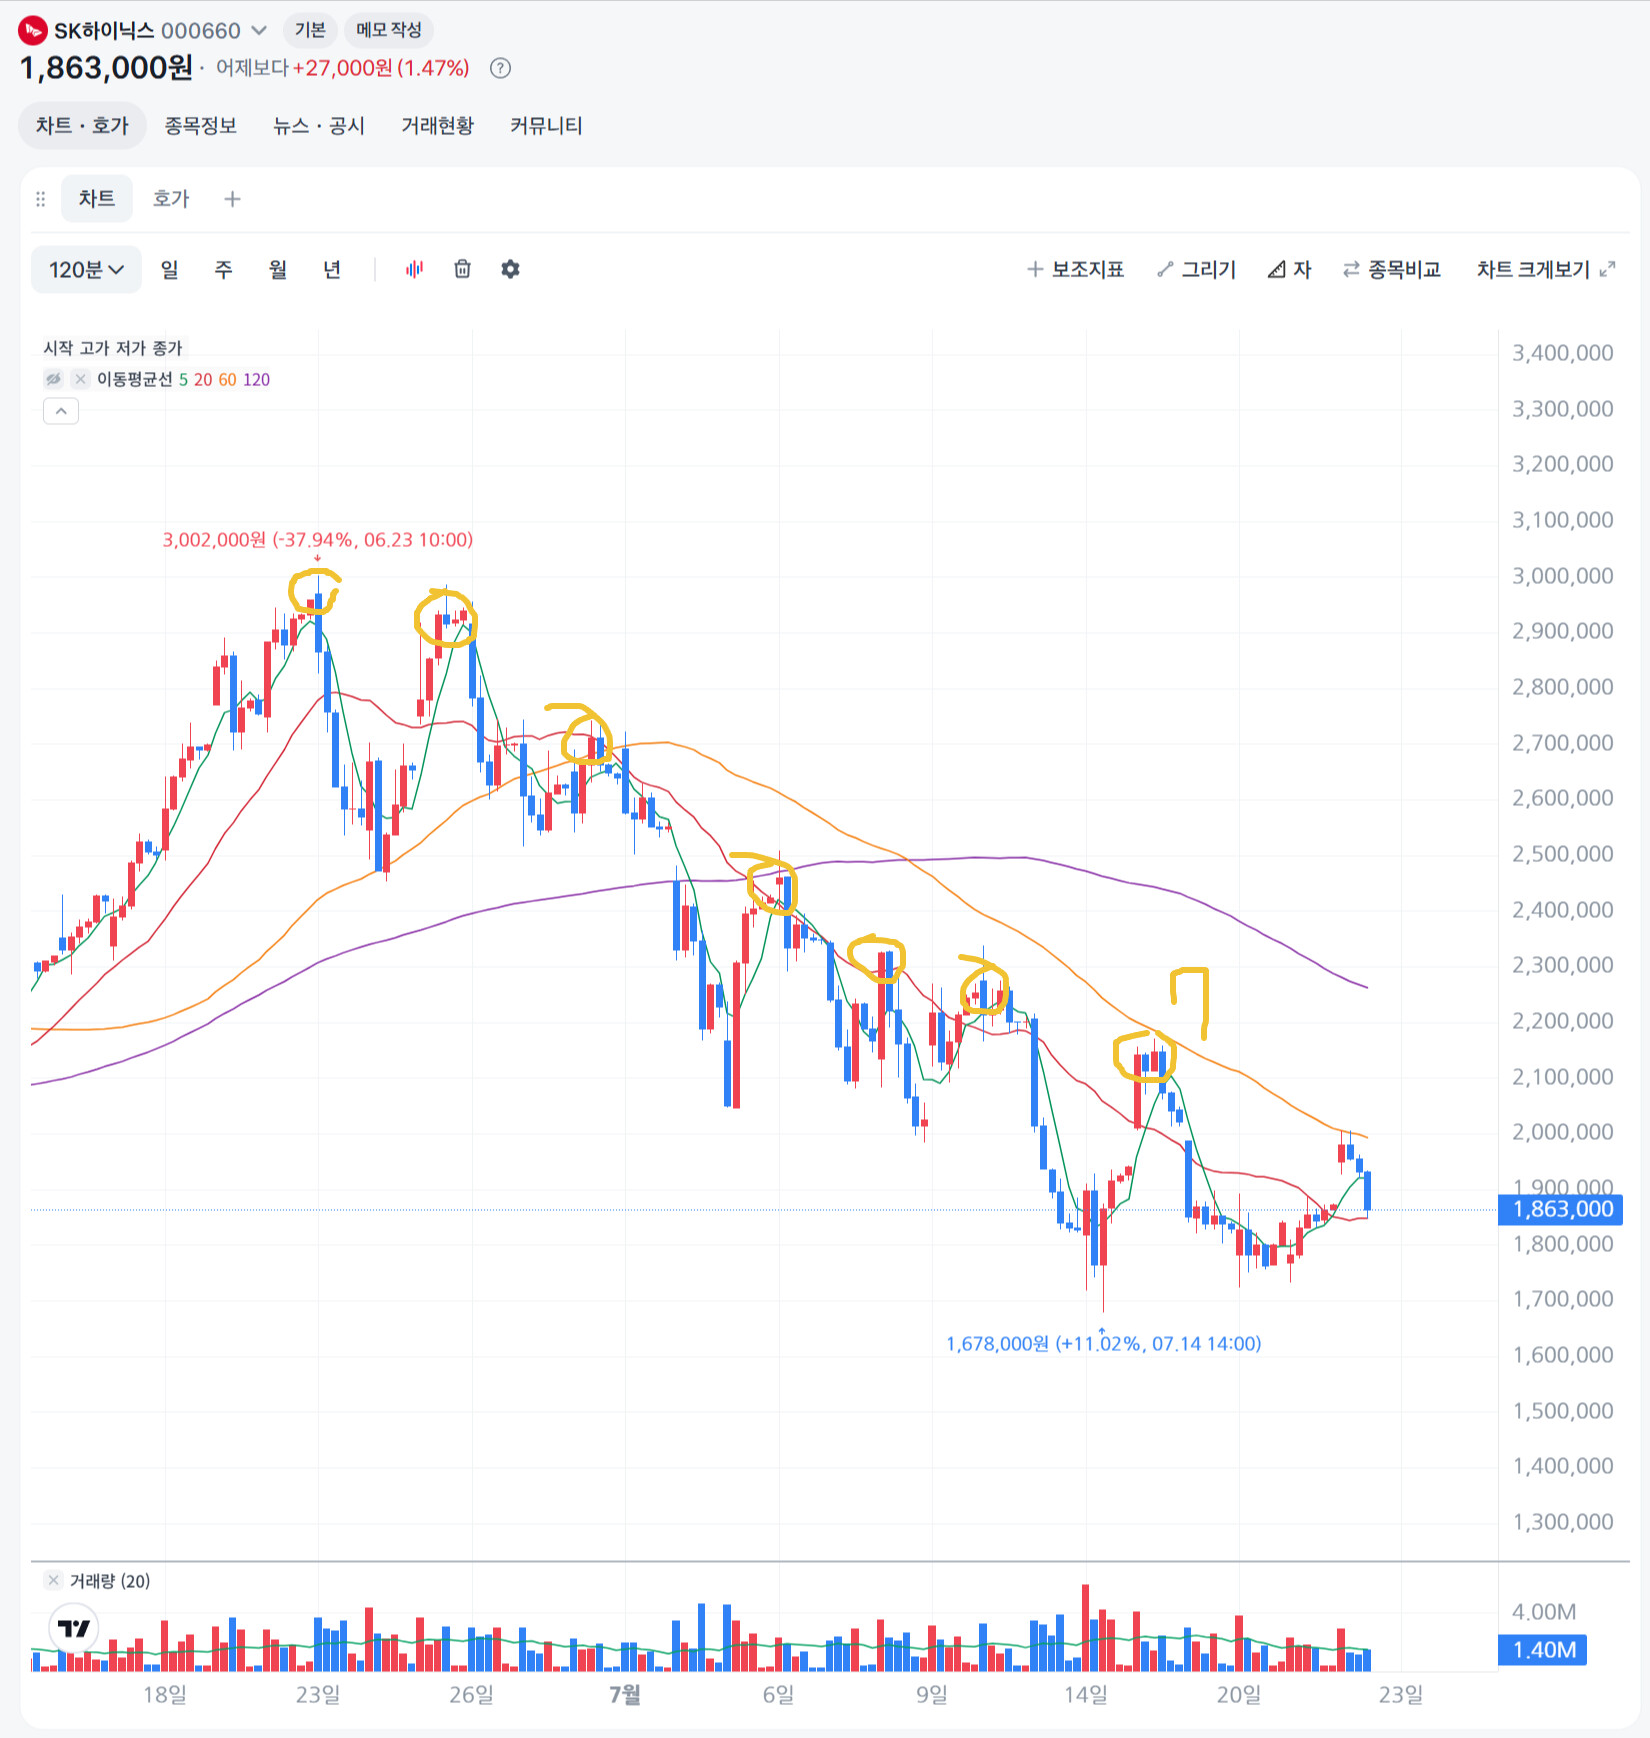Select the 자 ruler measuring tool
Image resolution: width=1650 pixels, height=1738 pixels.
tap(1290, 270)
